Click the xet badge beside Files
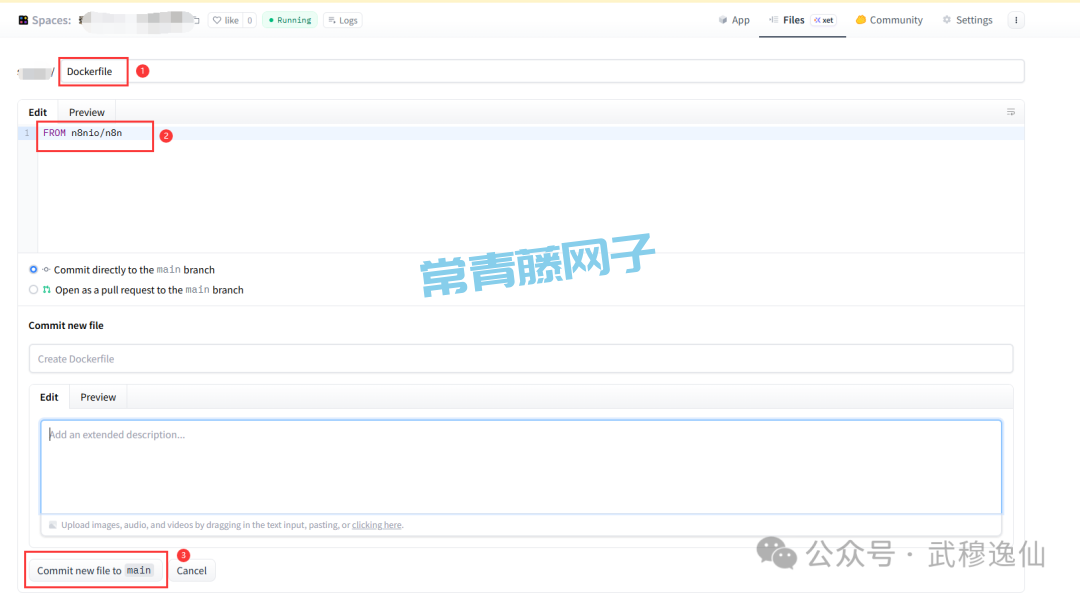Screen dimensions: 1080x597 click(823, 20)
